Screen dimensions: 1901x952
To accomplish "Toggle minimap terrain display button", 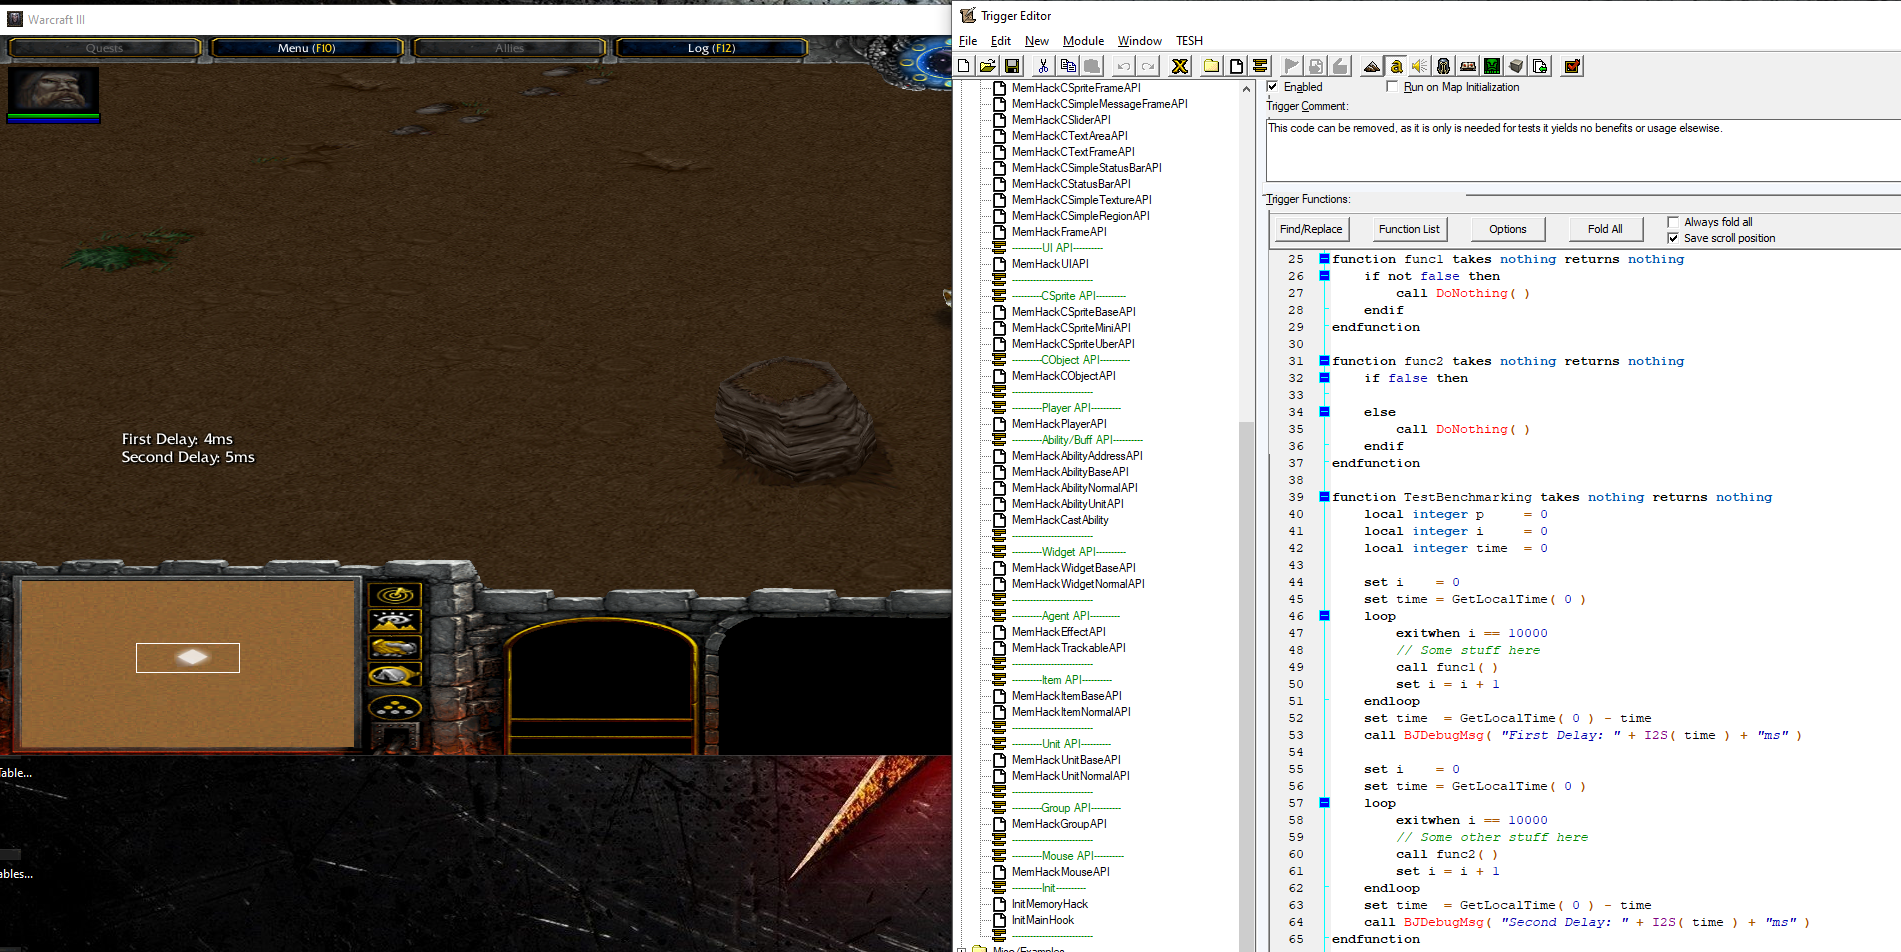I will click(x=395, y=621).
